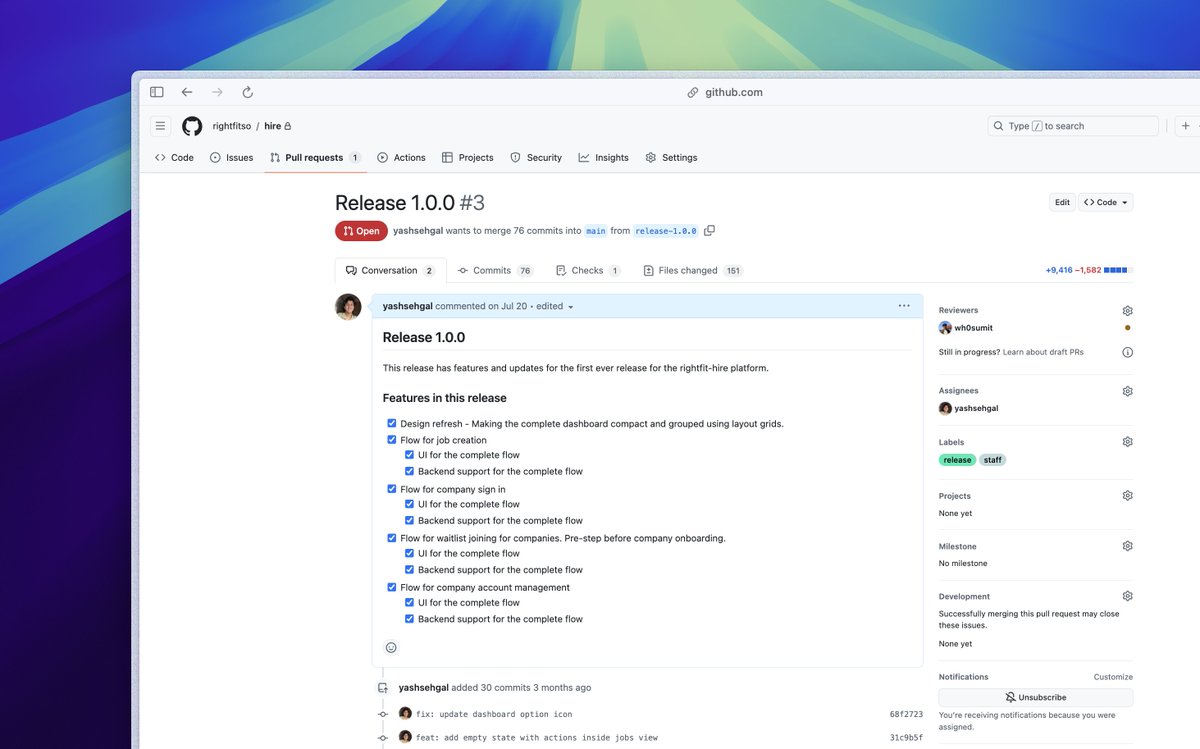Open the rightfitso organization link

pyautogui.click(x=231, y=127)
